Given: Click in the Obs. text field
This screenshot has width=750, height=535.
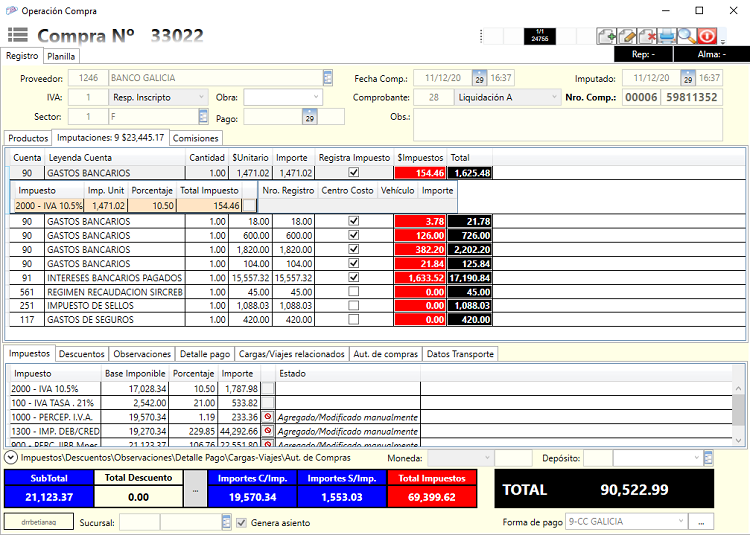Looking at the screenshot, I should tap(568, 125).
